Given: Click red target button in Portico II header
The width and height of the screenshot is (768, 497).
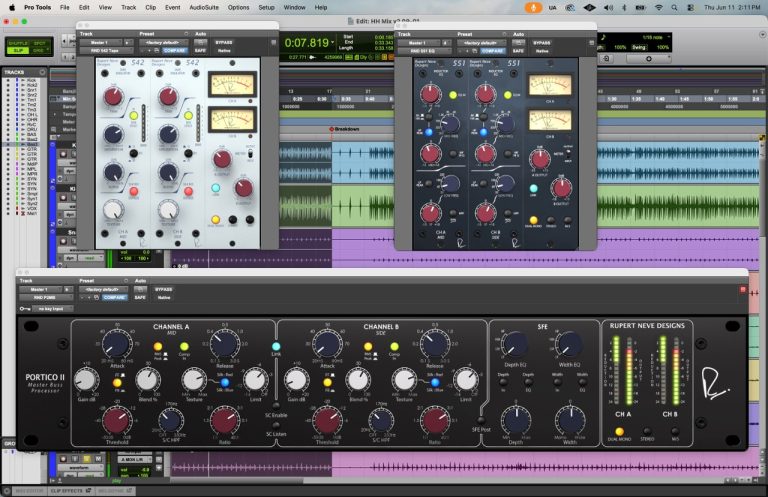Looking at the screenshot, I should pyautogui.click(x=743, y=290).
